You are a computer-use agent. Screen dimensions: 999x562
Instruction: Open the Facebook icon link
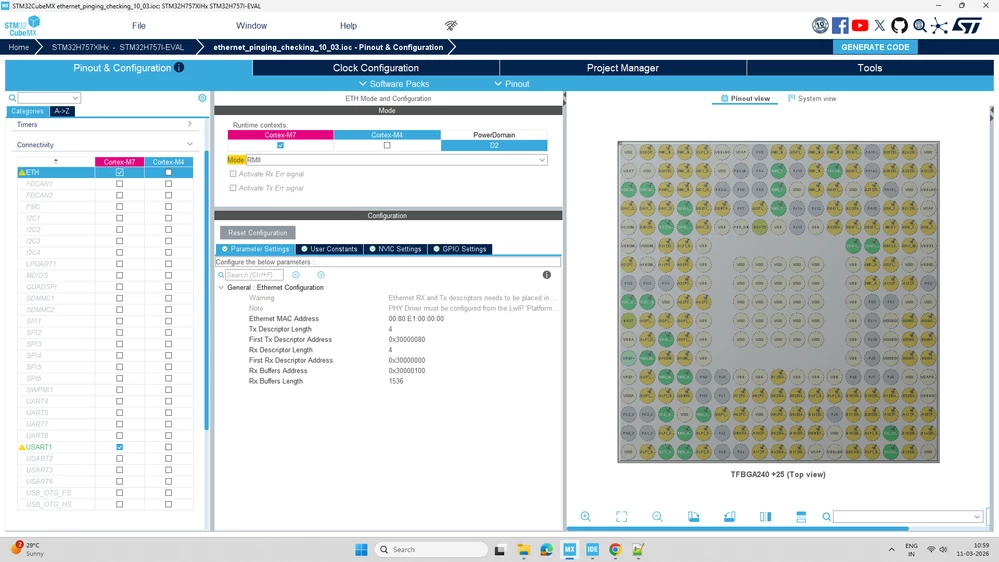840,25
